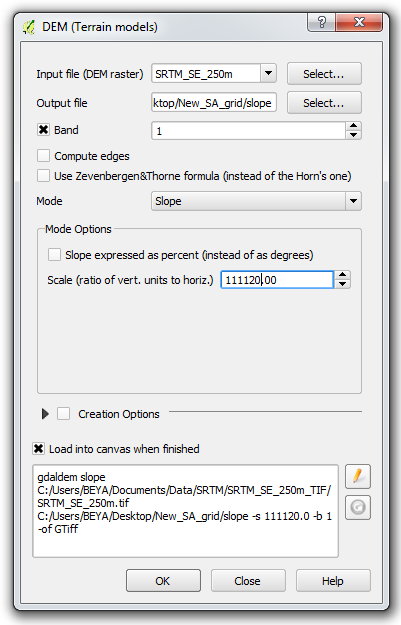Decrease Band value with down arrow
Image resolution: width=401 pixels, height=625 pixels.
tap(353, 135)
